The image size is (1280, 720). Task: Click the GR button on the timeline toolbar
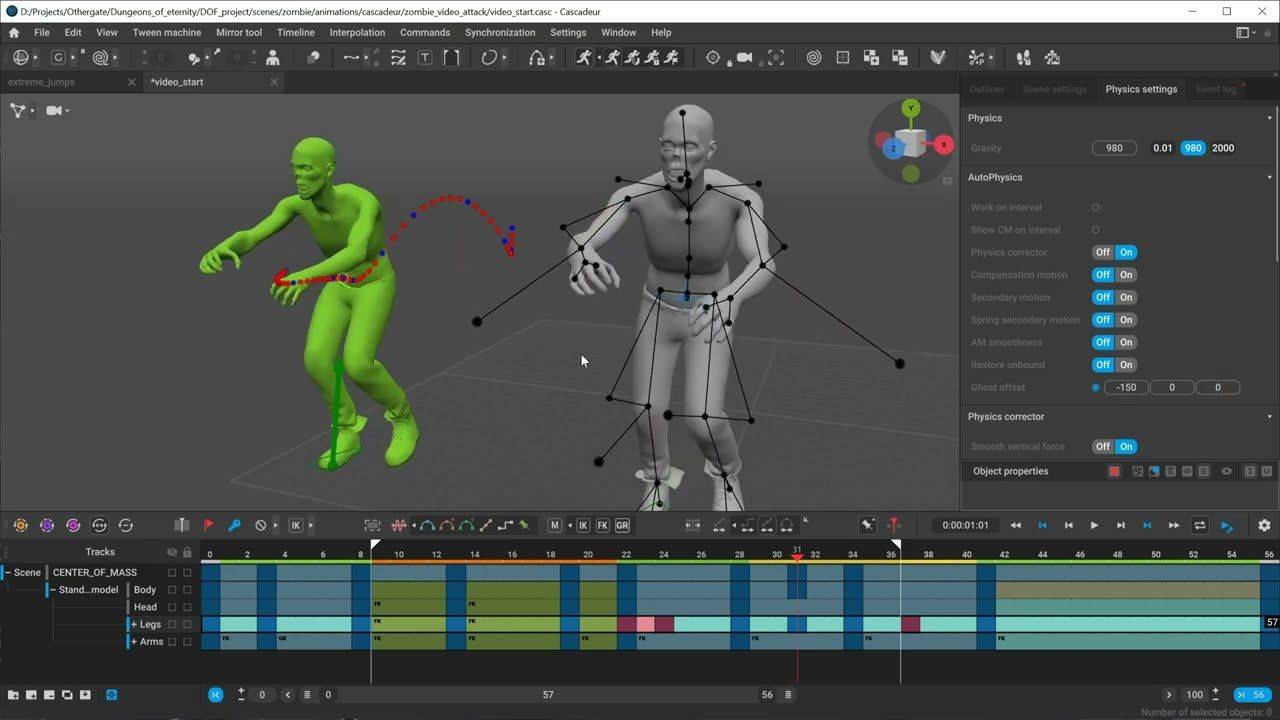click(622, 525)
